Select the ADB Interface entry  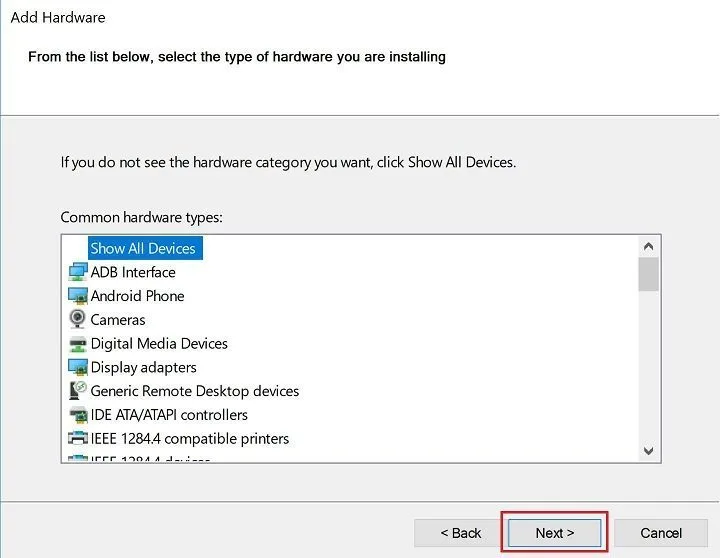pos(133,272)
